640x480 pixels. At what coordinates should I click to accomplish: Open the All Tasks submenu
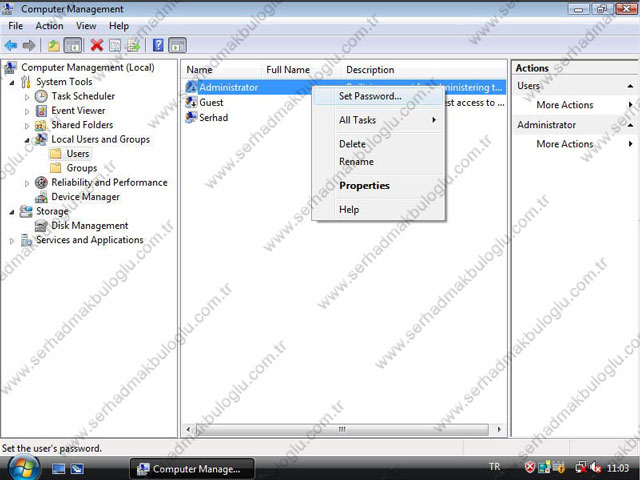point(378,120)
